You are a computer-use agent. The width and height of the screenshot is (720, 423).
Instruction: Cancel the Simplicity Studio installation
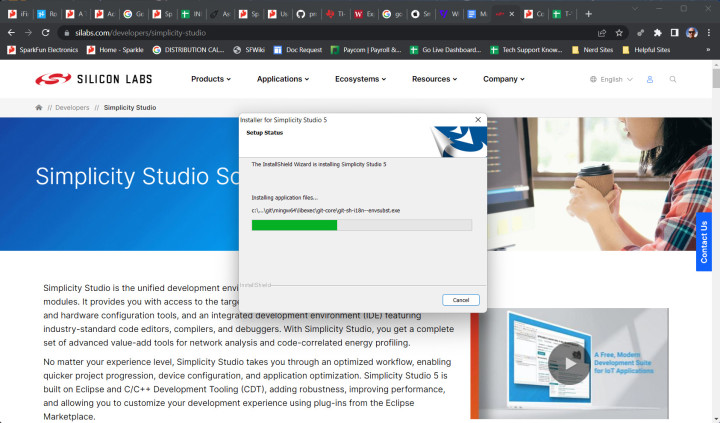point(461,300)
